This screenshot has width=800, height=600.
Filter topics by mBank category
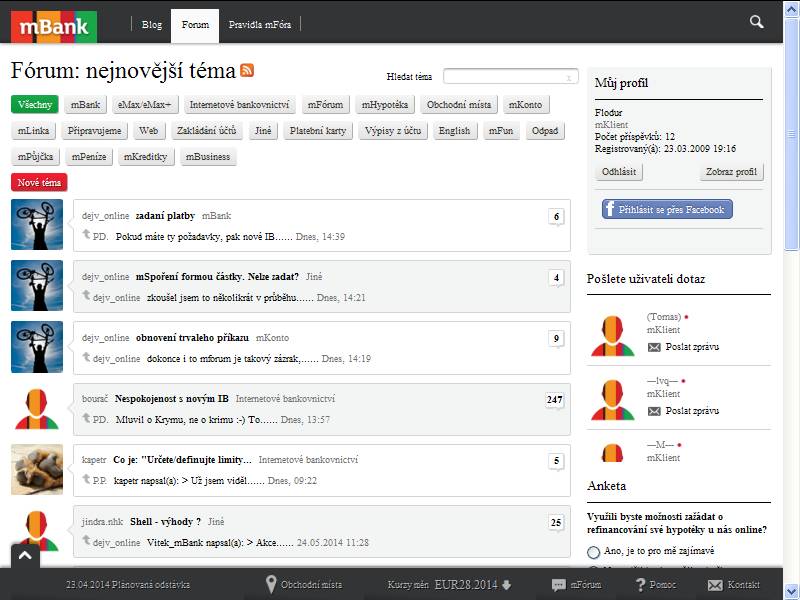[85, 105]
